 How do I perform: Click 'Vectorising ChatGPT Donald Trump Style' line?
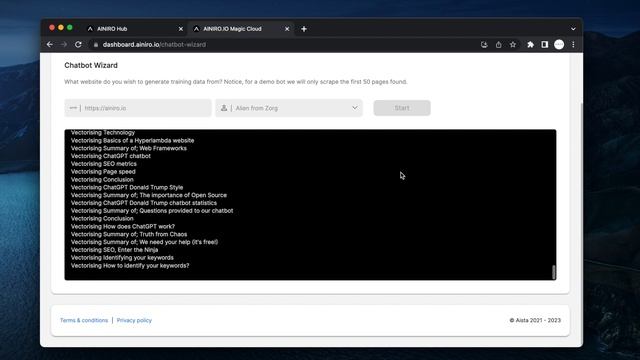(x=127, y=187)
